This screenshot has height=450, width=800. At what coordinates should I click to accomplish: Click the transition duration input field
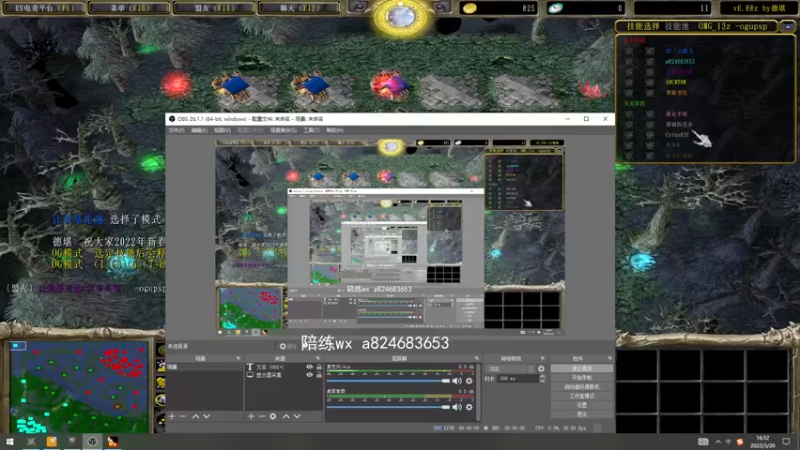click(x=517, y=379)
